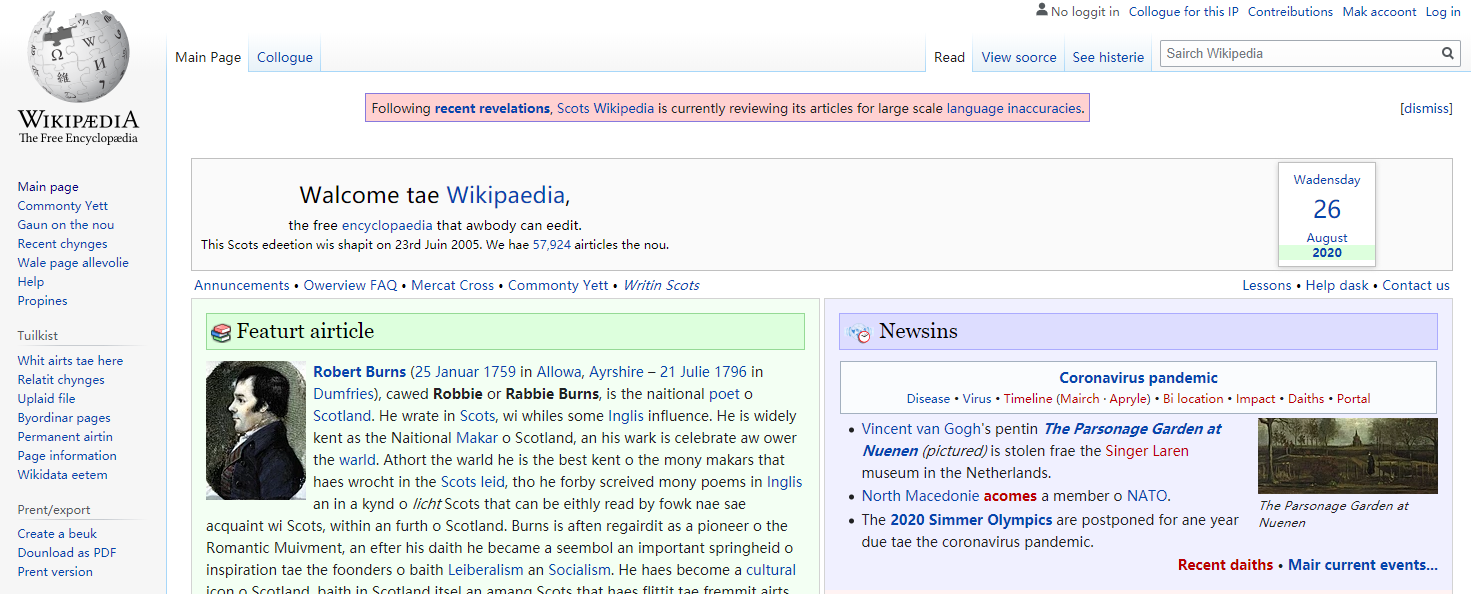Open the Wikipaedia link in welcome heading
The image size is (1471, 594).
point(506,195)
